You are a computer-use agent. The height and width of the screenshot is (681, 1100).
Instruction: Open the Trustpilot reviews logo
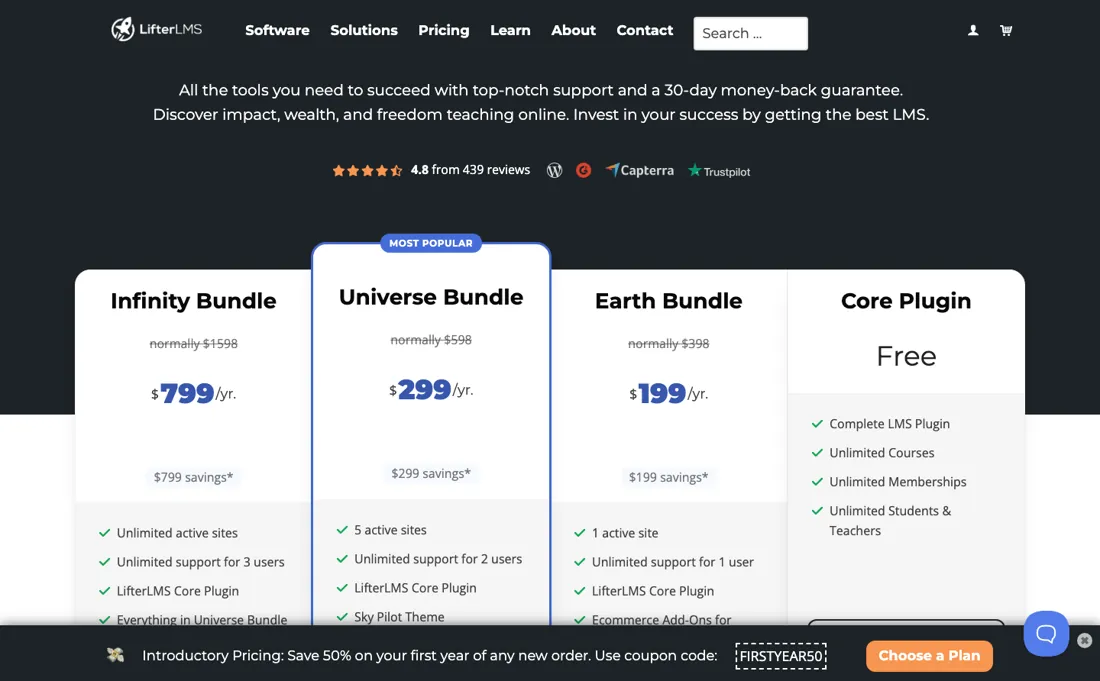pyautogui.click(x=719, y=171)
